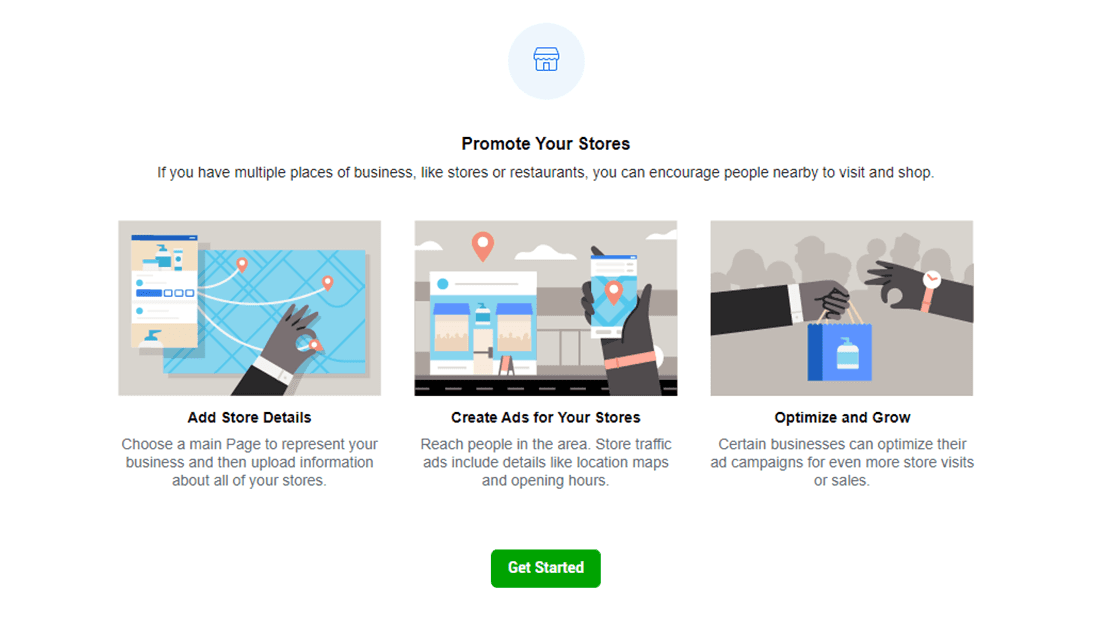Open the Create Ads for Your Stores illustration
The width and height of the screenshot is (1100, 628).
point(545,308)
